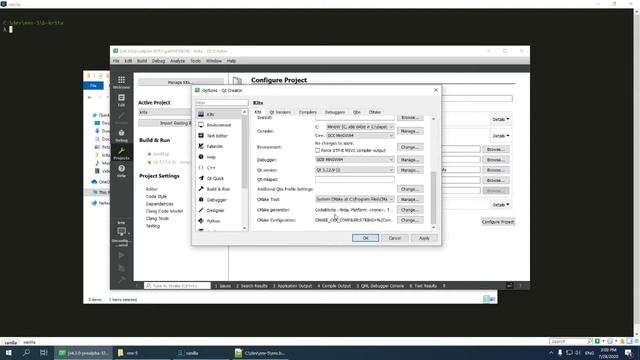Open the kit selector monitor icon
The image size is (640, 360).
pos(121,232)
